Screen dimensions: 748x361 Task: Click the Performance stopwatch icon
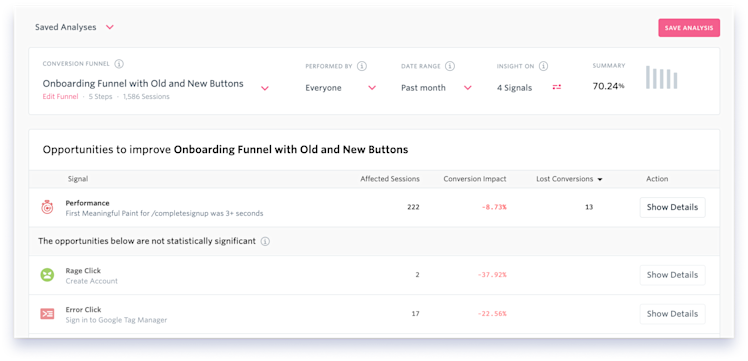point(47,208)
